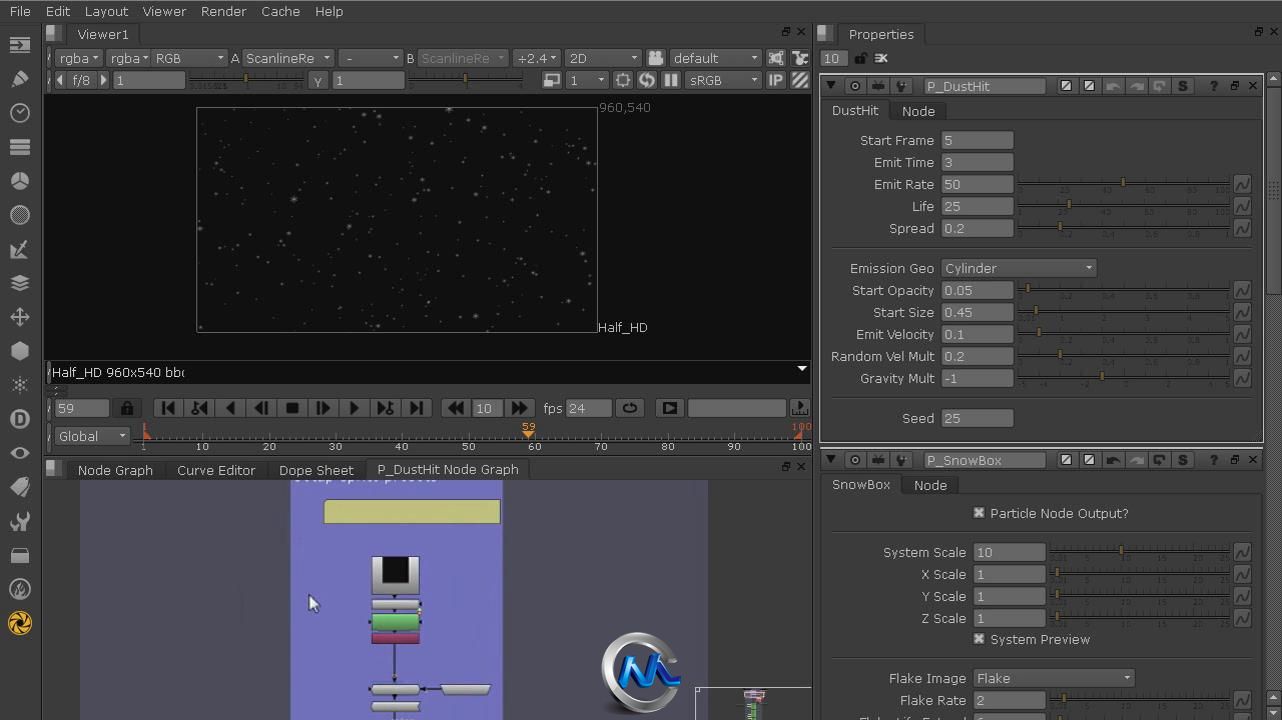Open the Image nodes toolbar menu

tap(19, 45)
